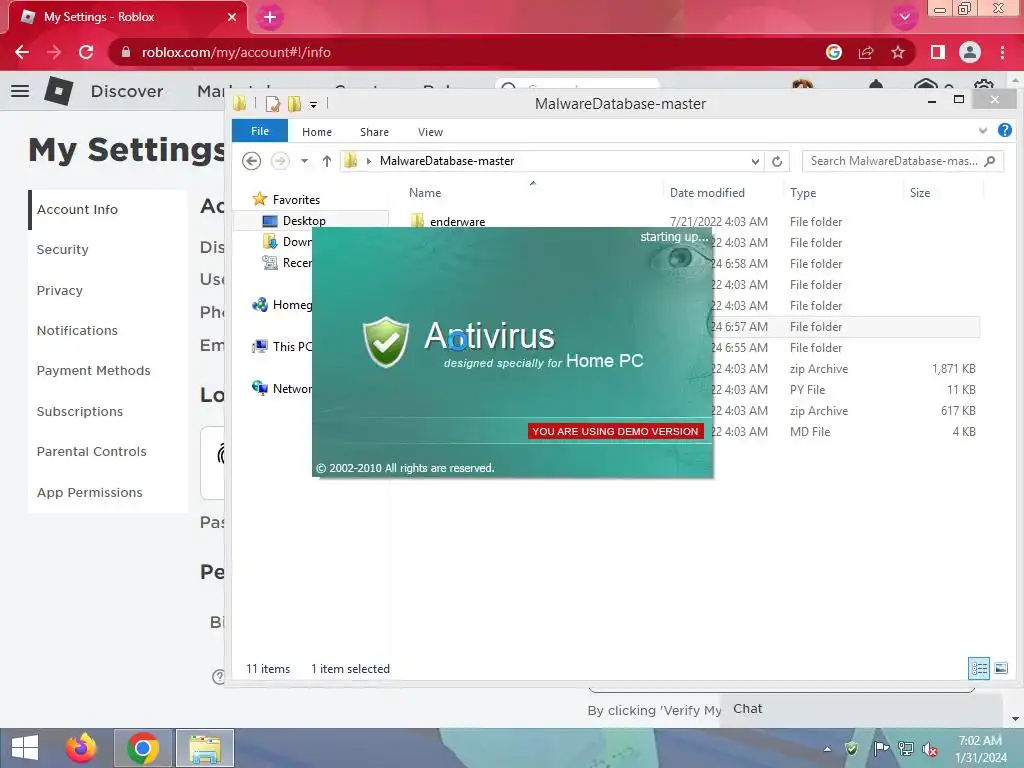Refresh the MalwareDatabase-master folder

coord(777,161)
